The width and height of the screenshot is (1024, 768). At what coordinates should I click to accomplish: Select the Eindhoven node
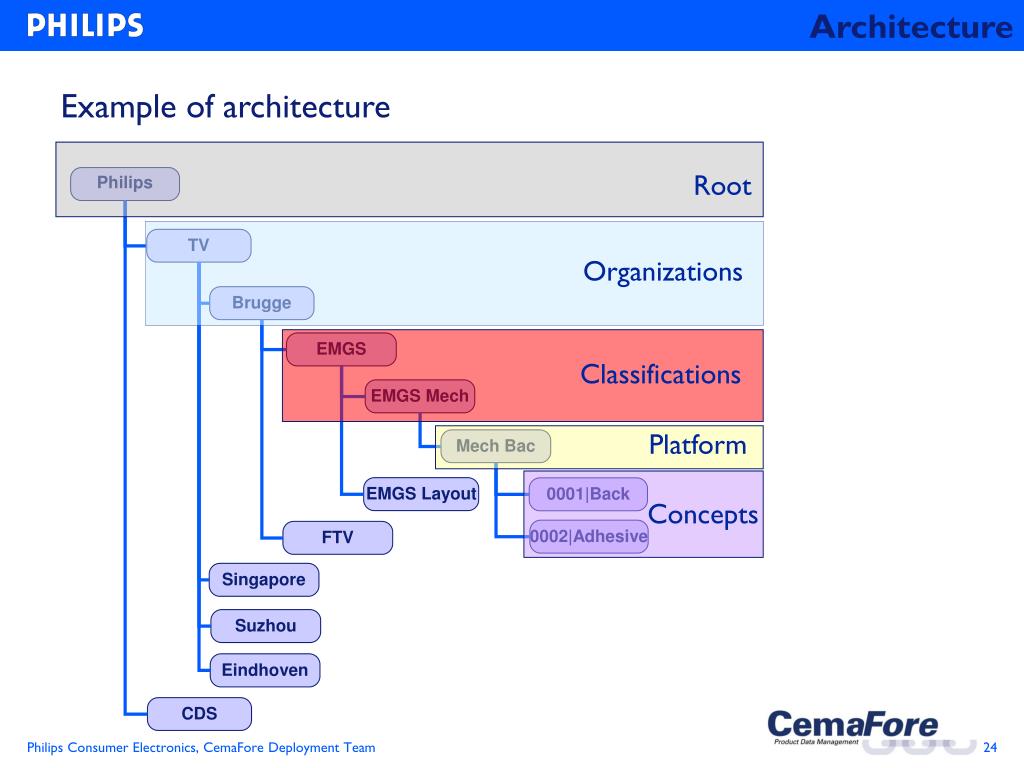tap(264, 671)
